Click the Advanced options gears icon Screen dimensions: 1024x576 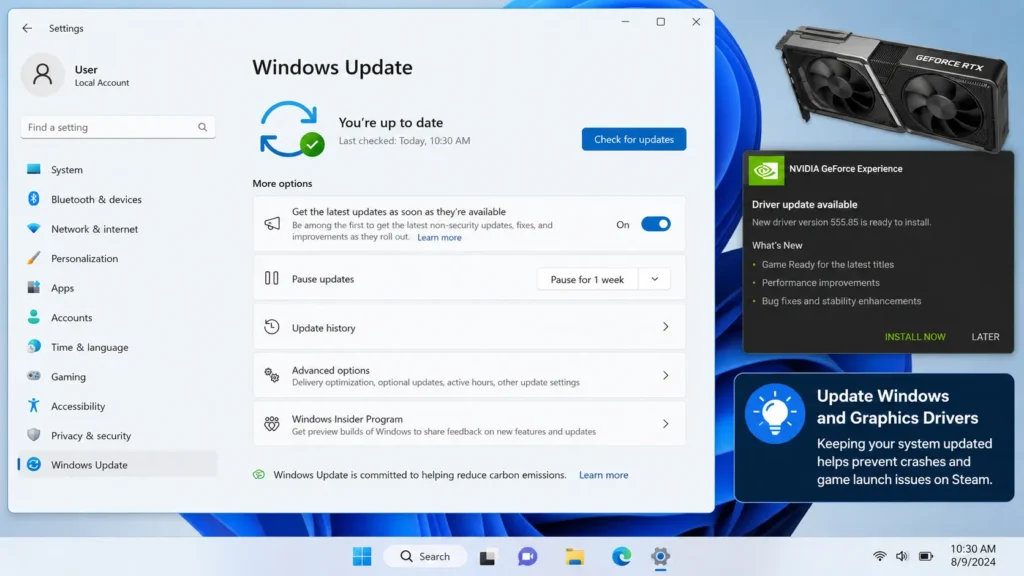click(272, 375)
